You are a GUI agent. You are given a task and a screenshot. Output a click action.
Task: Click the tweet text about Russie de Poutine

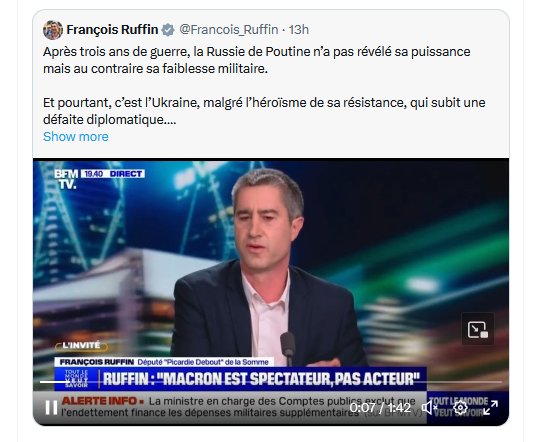tap(257, 60)
